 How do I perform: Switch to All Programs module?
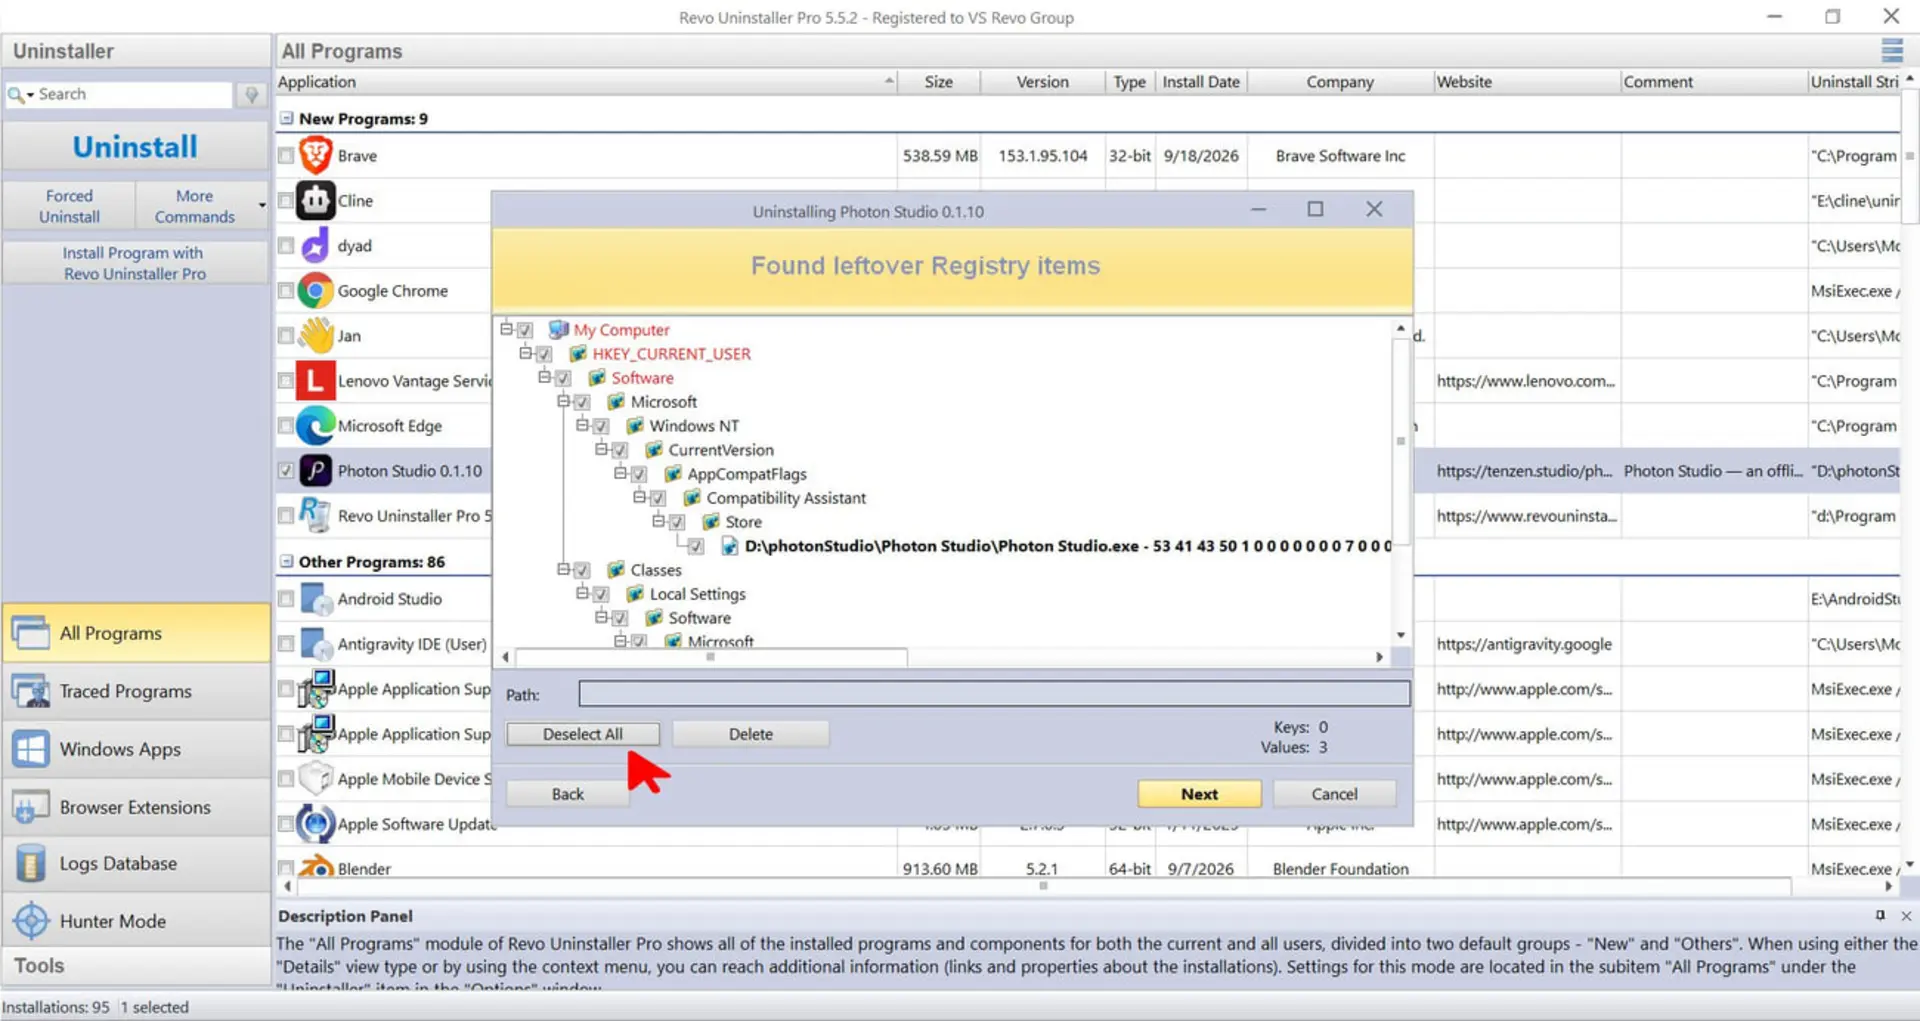coord(136,633)
